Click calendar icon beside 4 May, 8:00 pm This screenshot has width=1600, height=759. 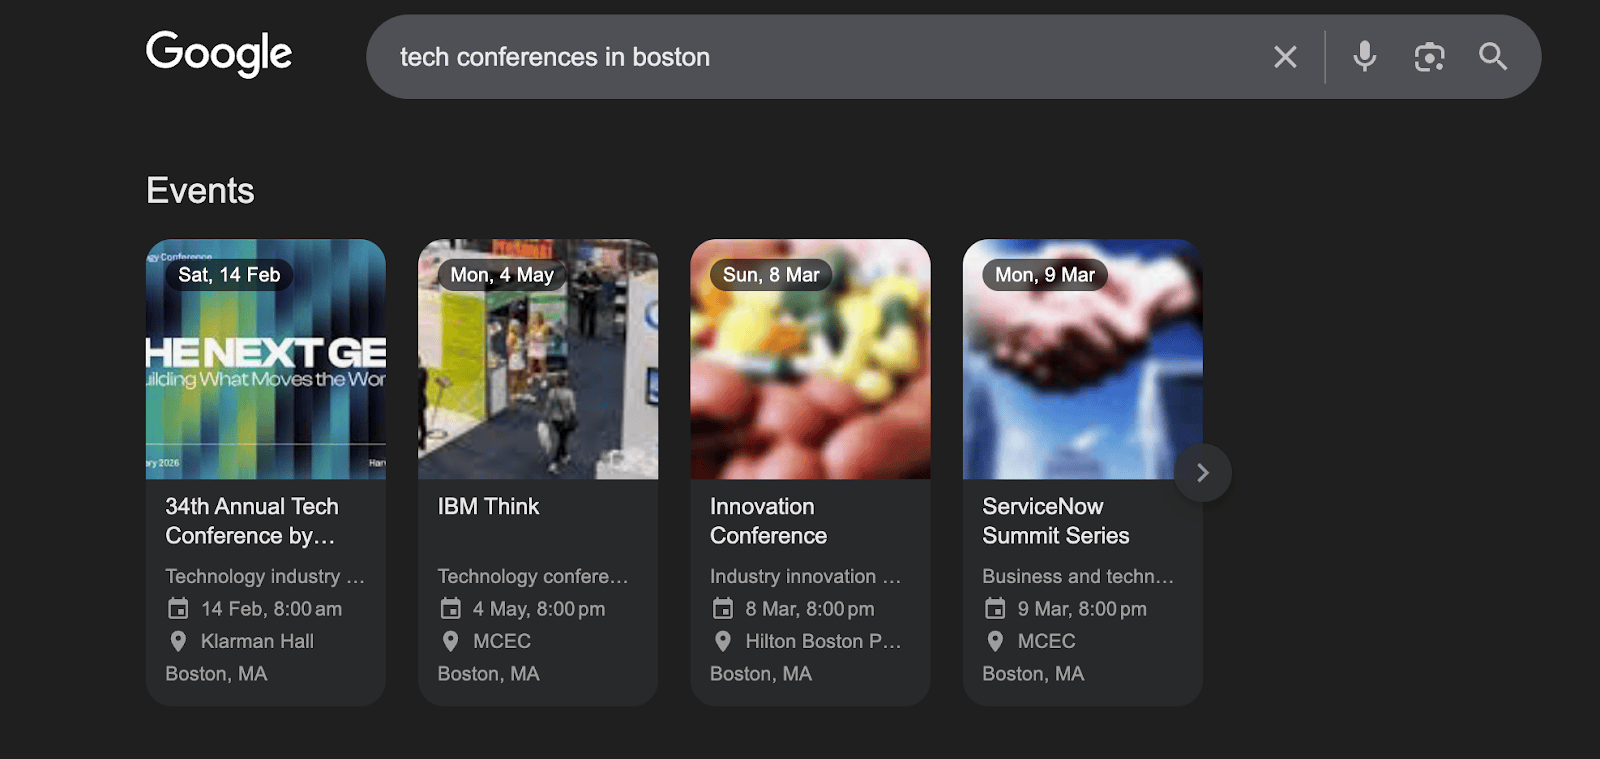(x=451, y=609)
